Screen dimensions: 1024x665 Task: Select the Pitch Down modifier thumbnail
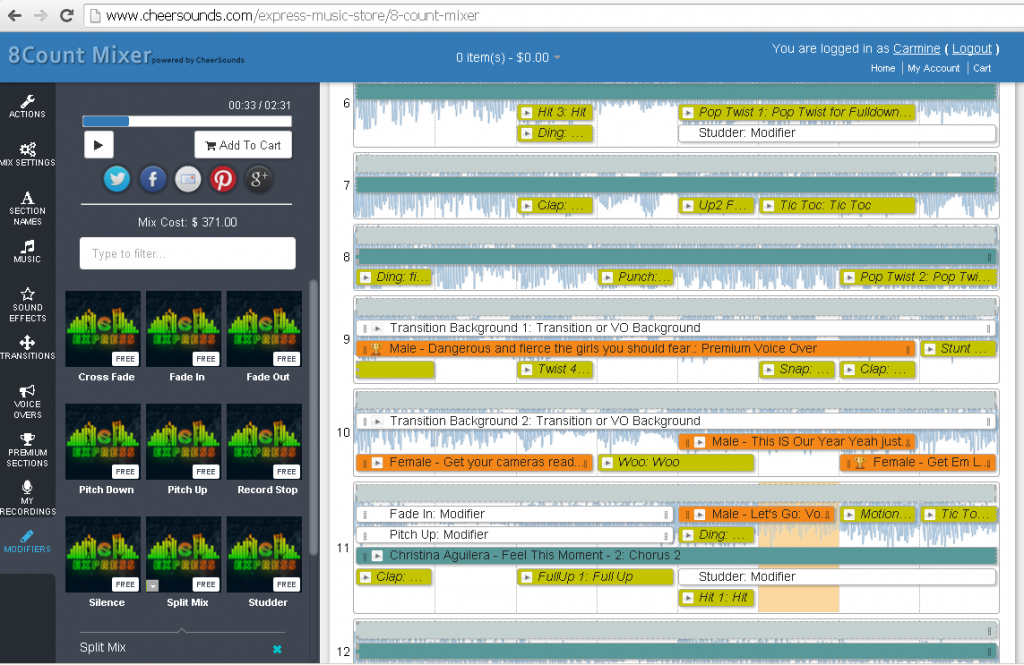pyautogui.click(x=103, y=442)
